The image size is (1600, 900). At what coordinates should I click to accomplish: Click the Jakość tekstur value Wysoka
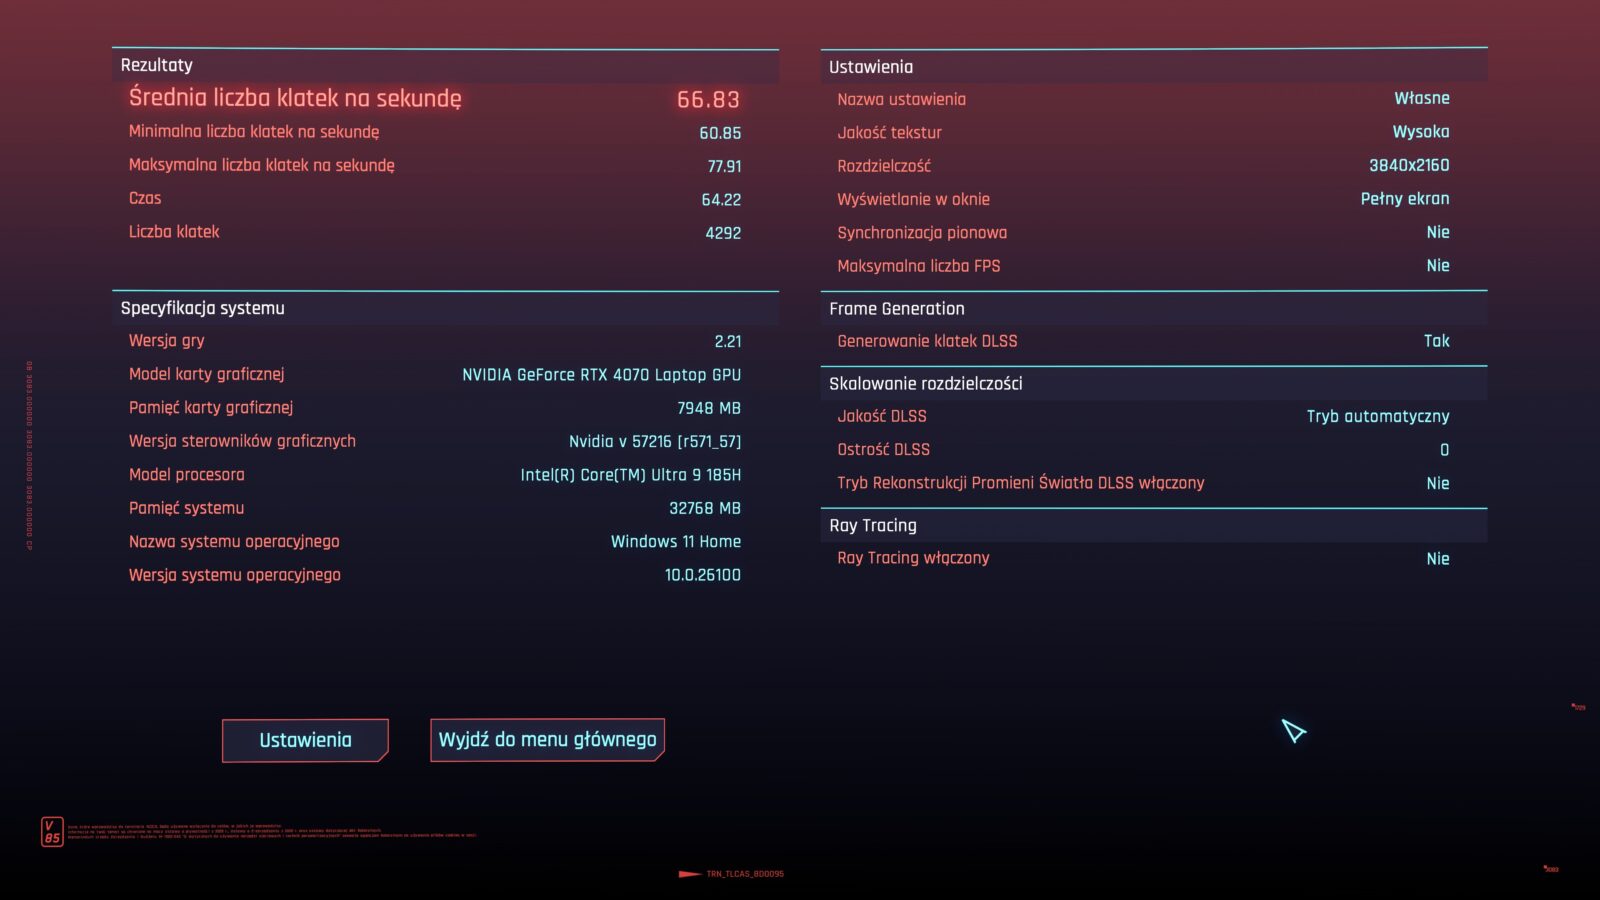[1420, 132]
